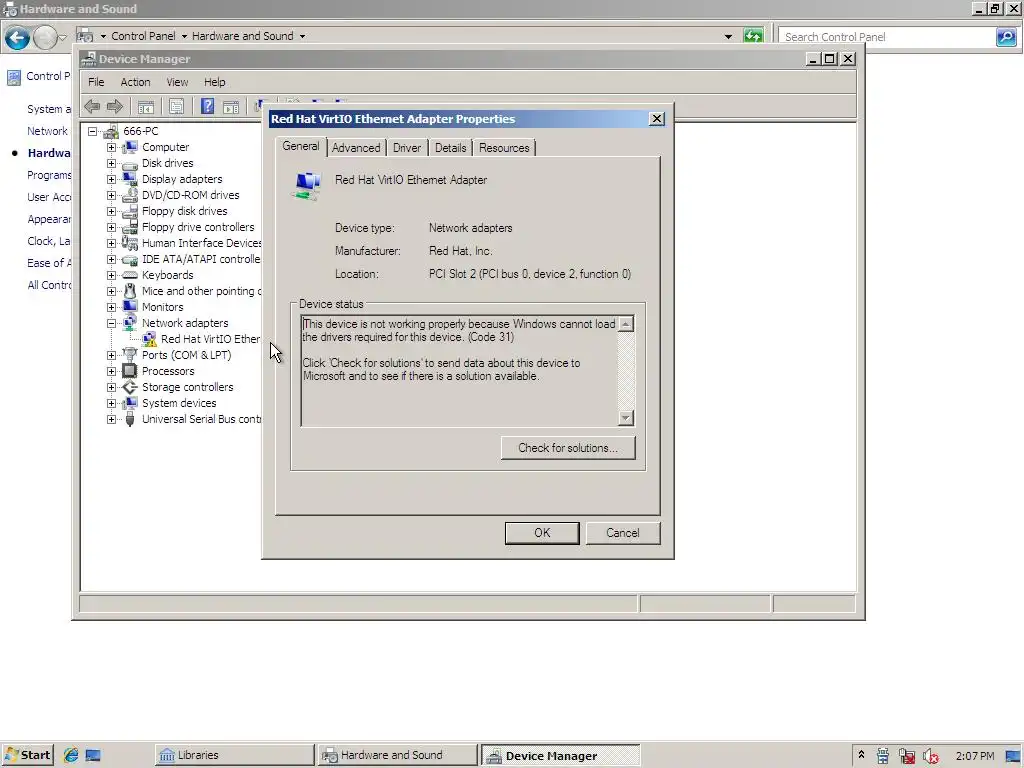The height and width of the screenshot is (768, 1024).
Task: Click the search magnifier icon in Control Panel
Action: pos(1006,37)
